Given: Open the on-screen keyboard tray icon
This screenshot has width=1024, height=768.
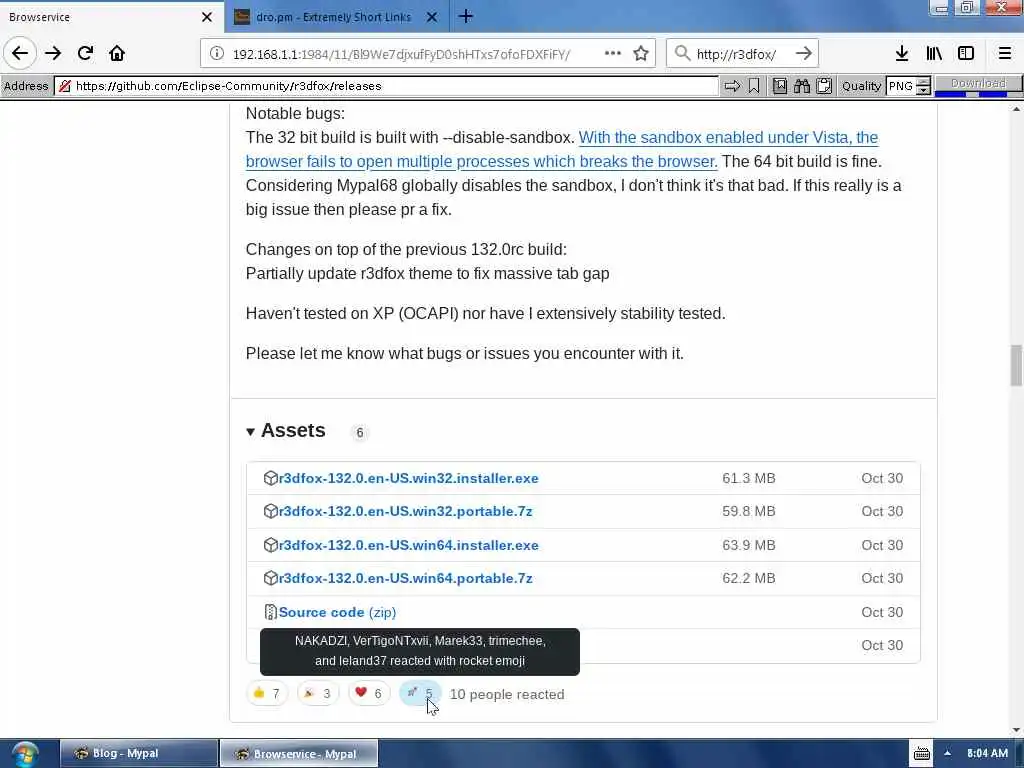Looking at the screenshot, I should (x=921, y=754).
